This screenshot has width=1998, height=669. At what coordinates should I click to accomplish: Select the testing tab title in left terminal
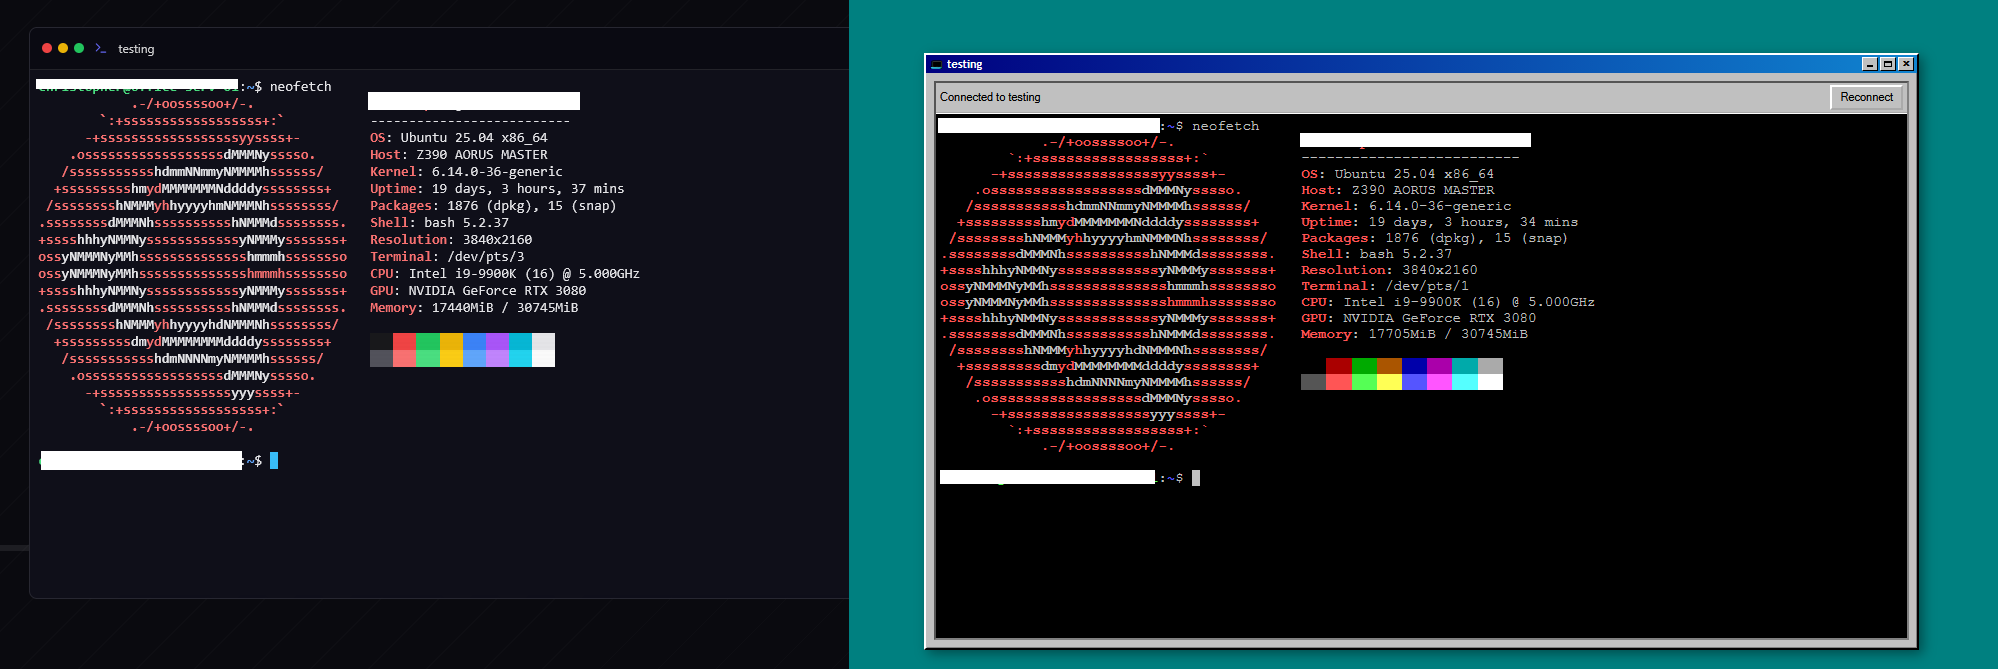[136, 49]
